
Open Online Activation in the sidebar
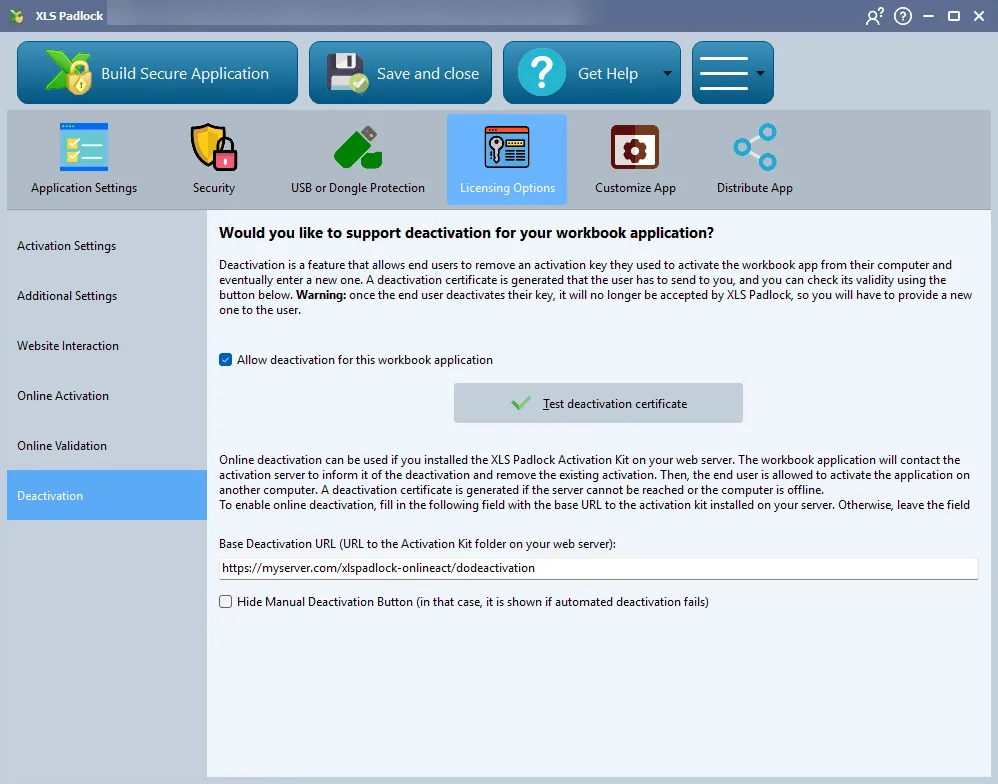pos(107,396)
